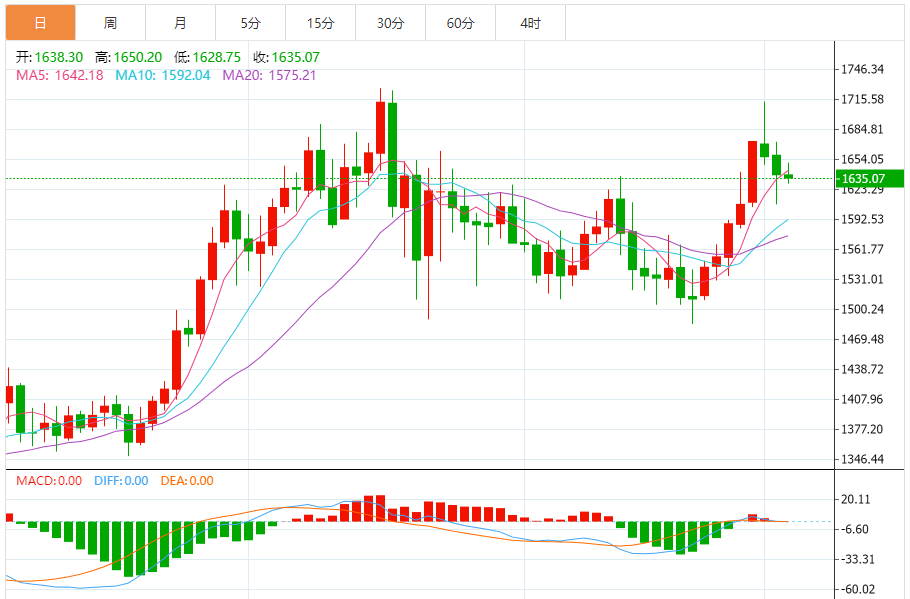Click the 开:1638.30 opening price text
The image size is (910, 599).
point(49,57)
